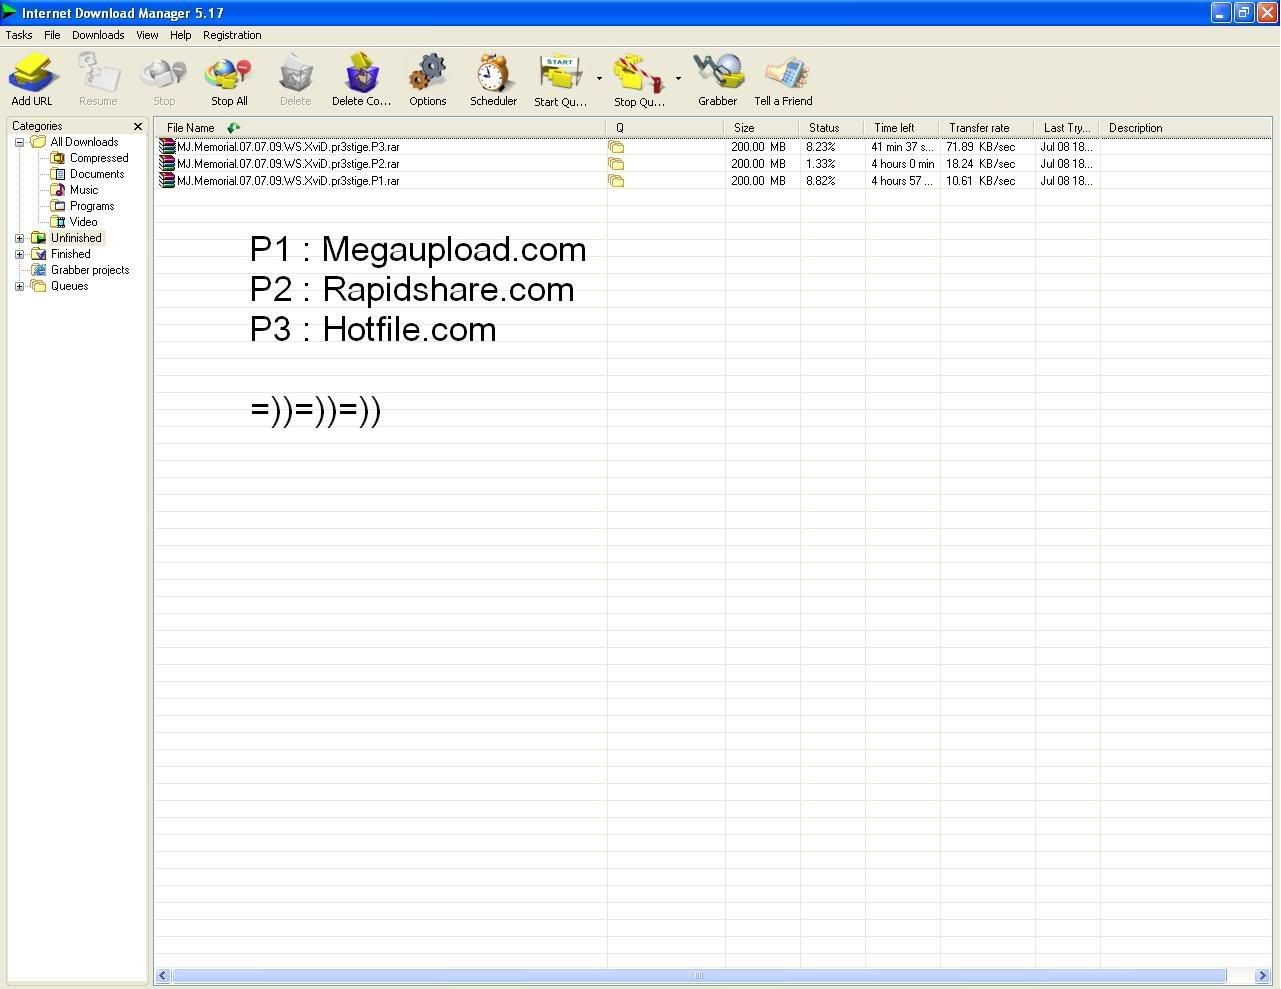Click the 1.33% status cell
The width and height of the screenshot is (1281, 989).
tap(820, 164)
